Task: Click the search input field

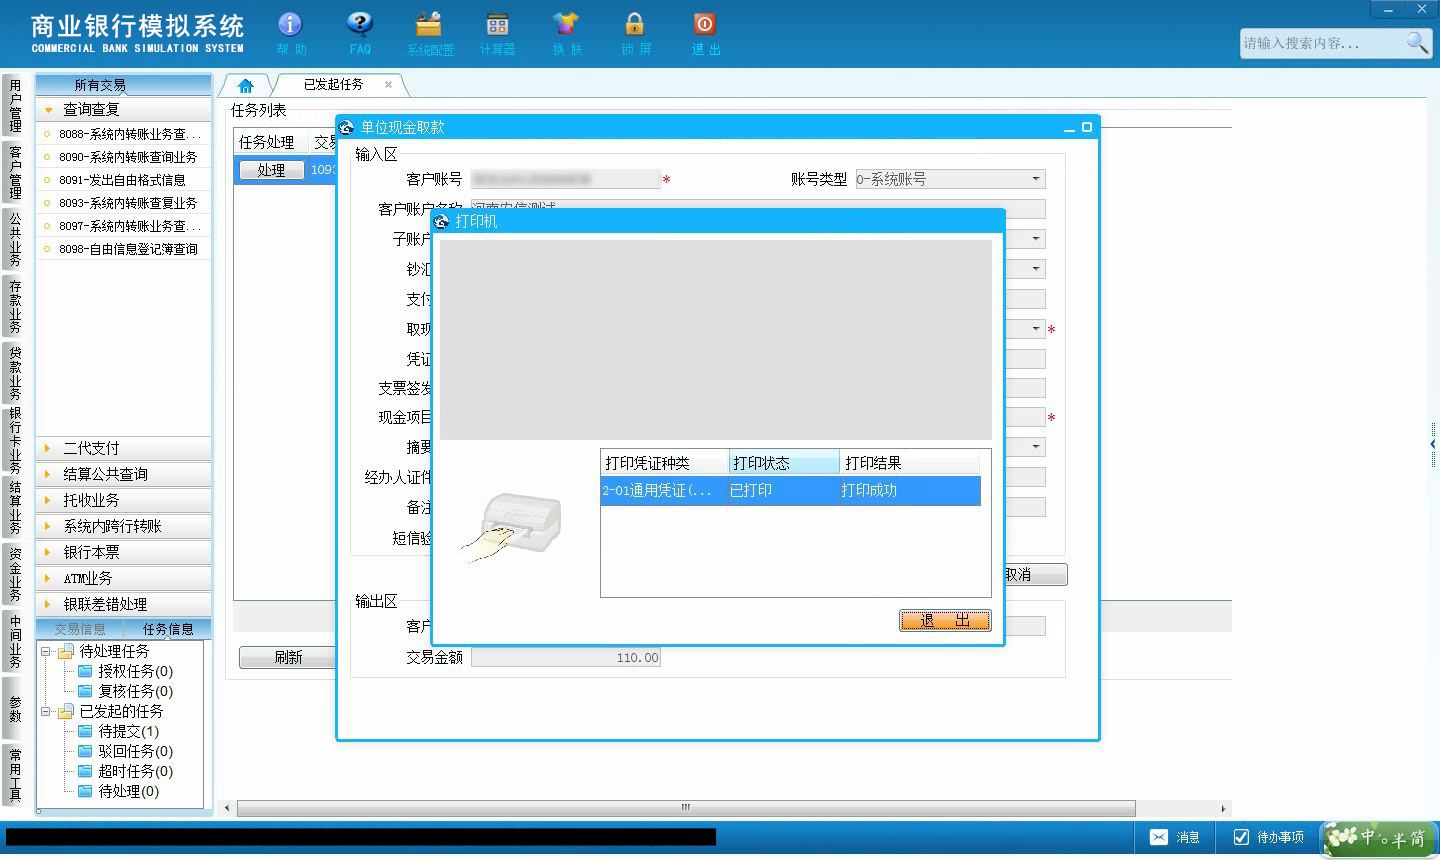Action: [x=1322, y=43]
